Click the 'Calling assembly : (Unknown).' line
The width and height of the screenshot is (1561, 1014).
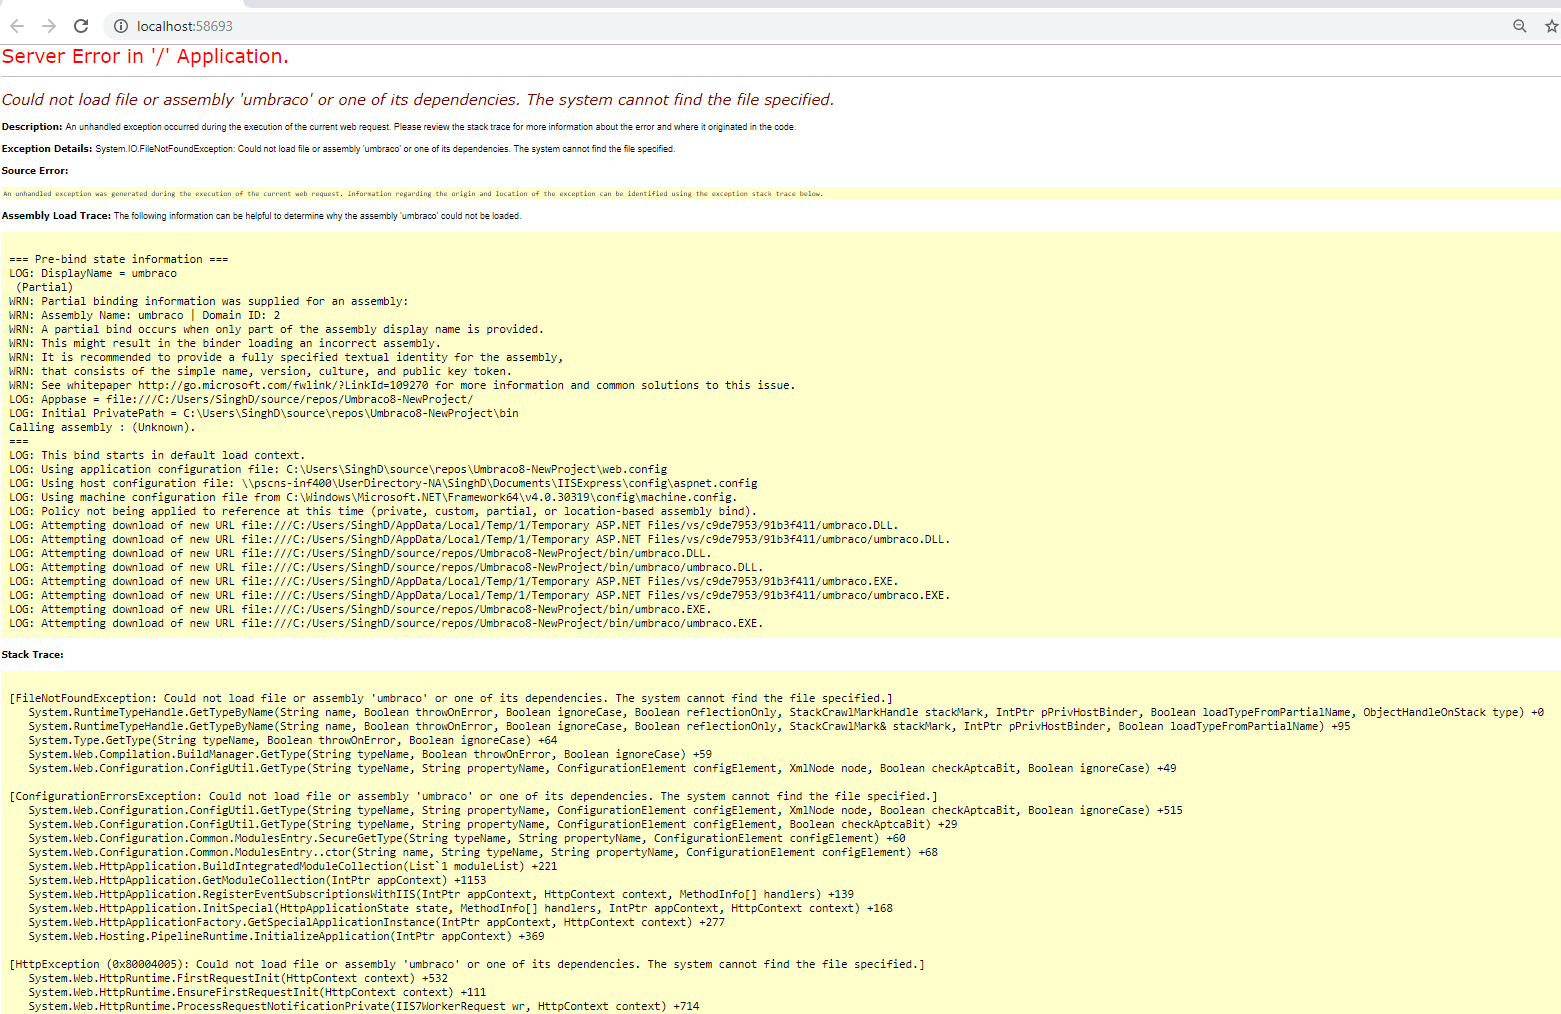click(101, 427)
